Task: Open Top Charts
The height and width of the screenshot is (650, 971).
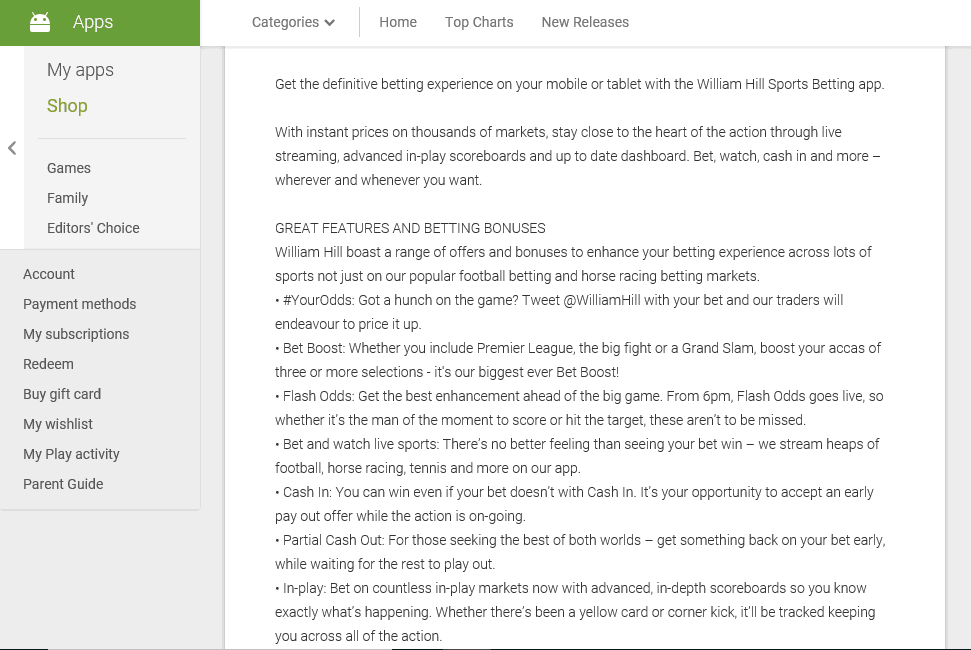Action: click(479, 22)
